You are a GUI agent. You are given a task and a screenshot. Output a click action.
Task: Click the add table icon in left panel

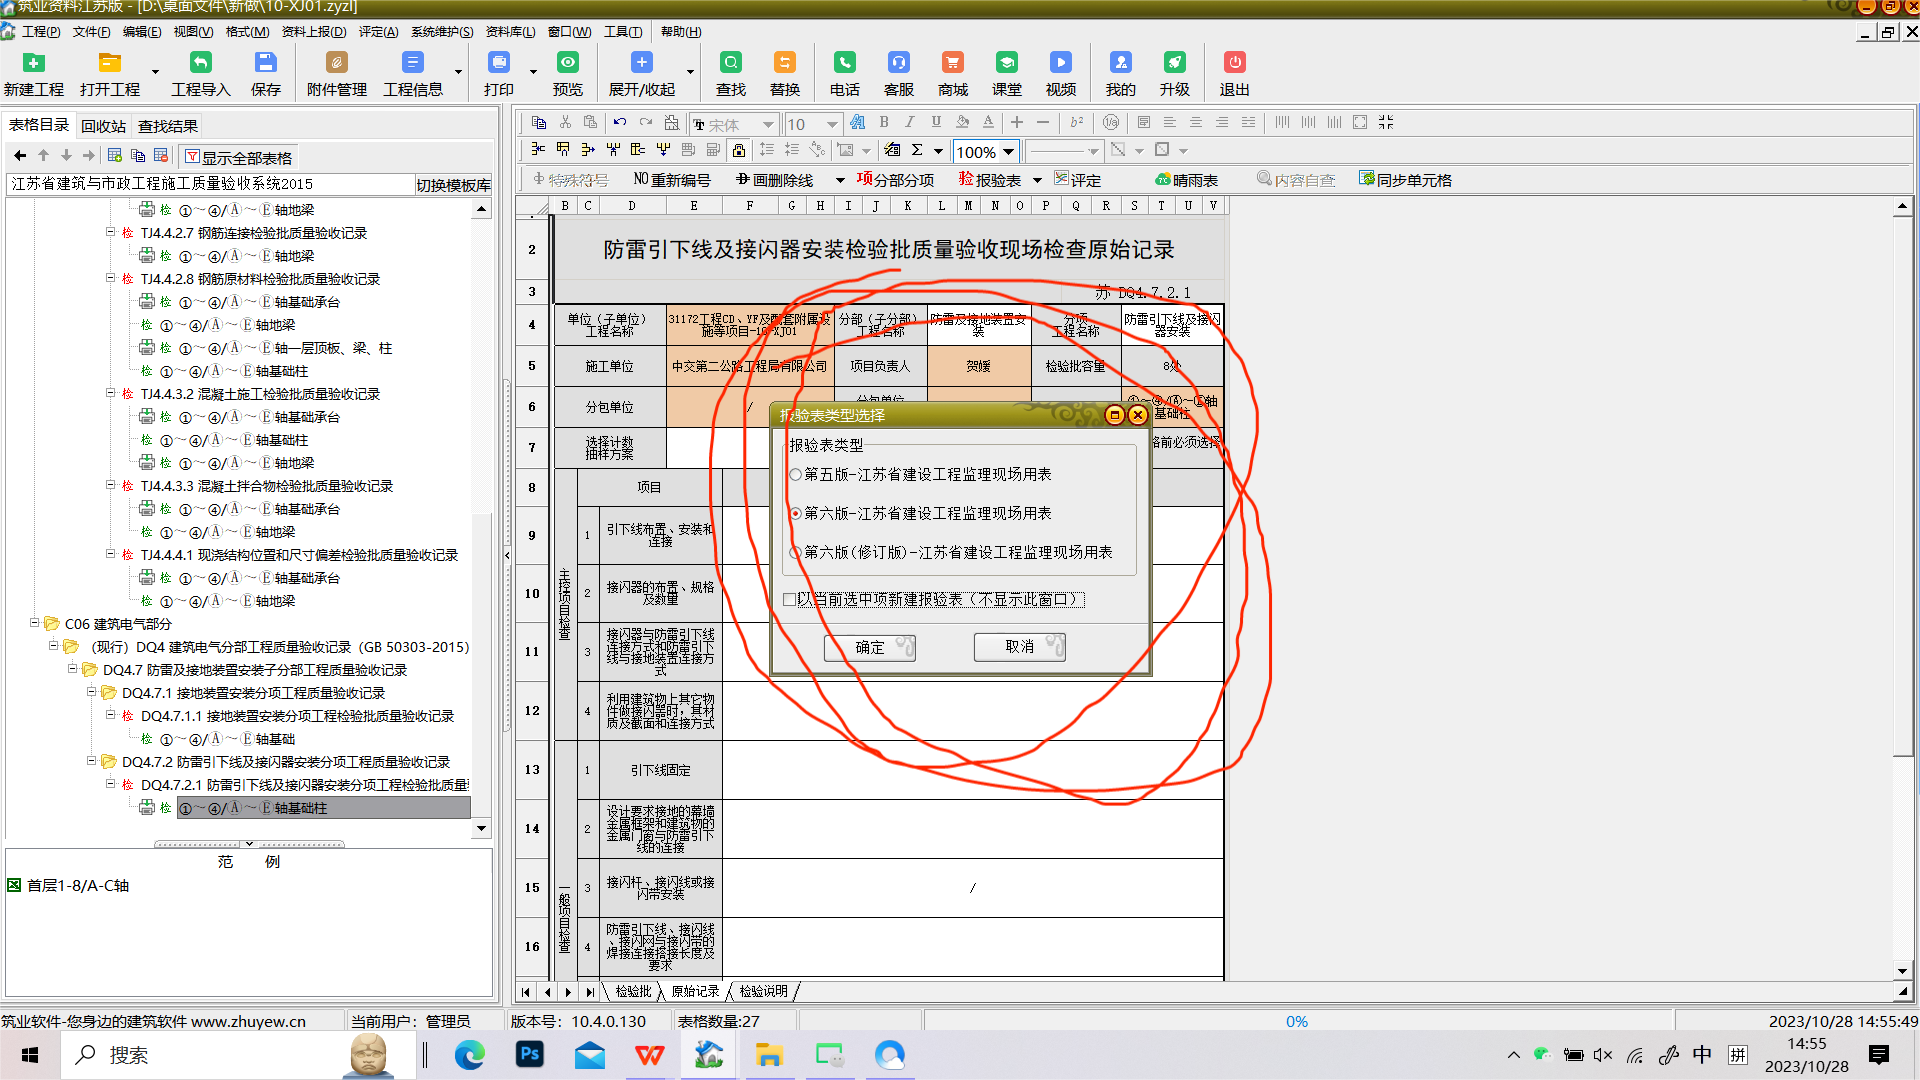pyautogui.click(x=115, y=155)
